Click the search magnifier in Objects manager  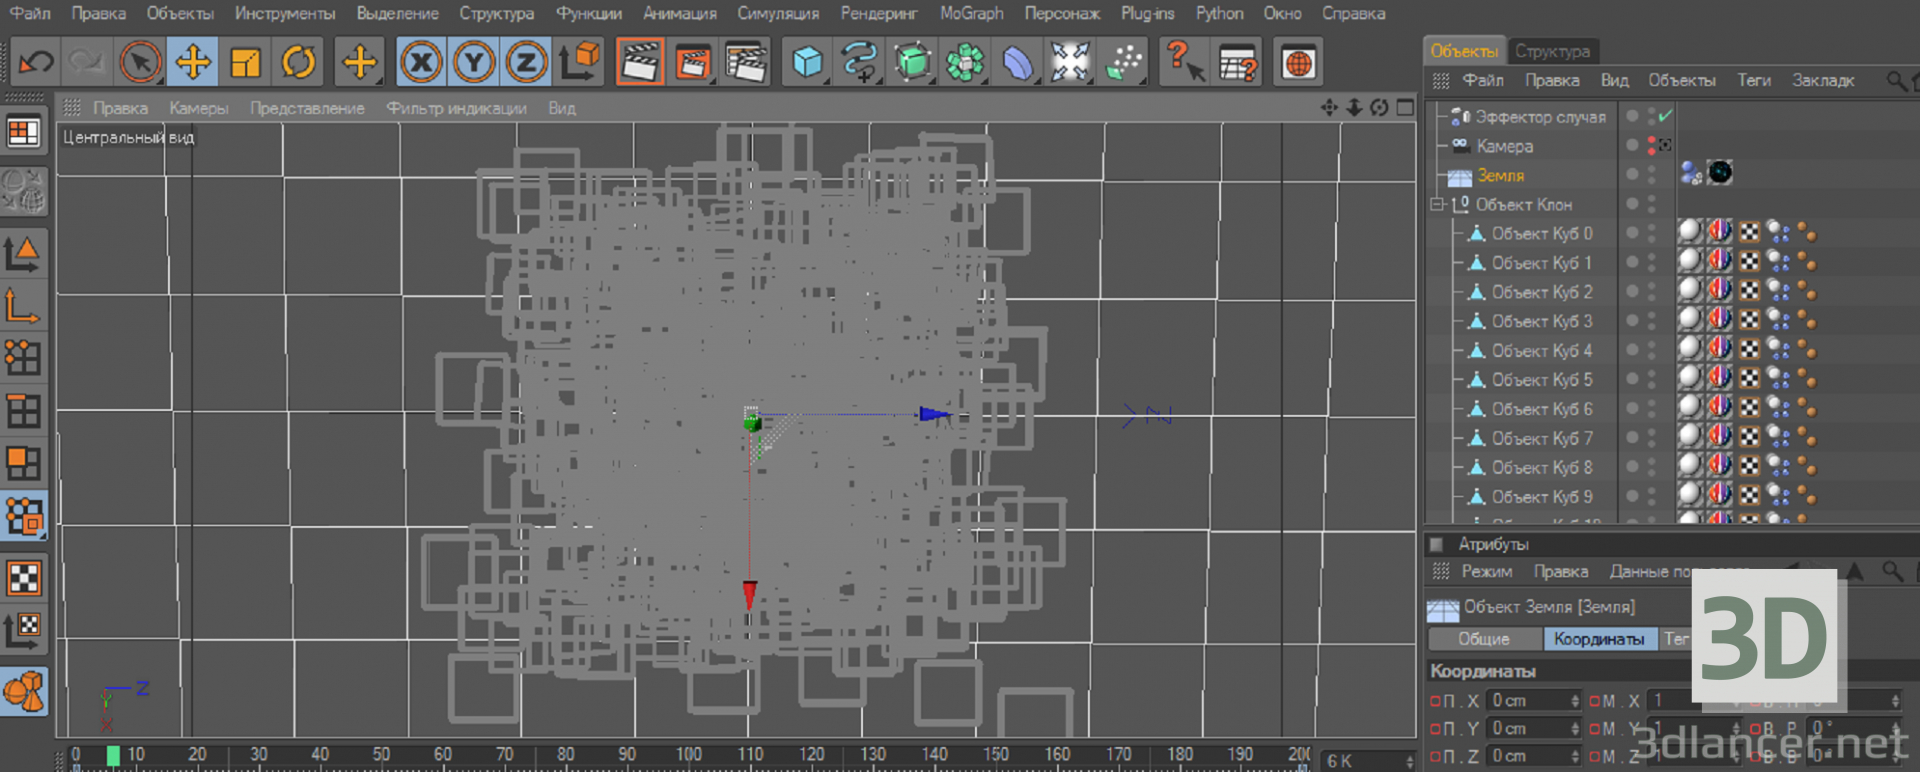(x=1895, y=80)
